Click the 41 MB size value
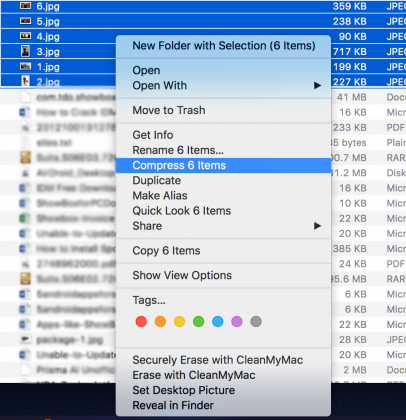Screen dimensions: 406x420 click(x=352, y=97)
